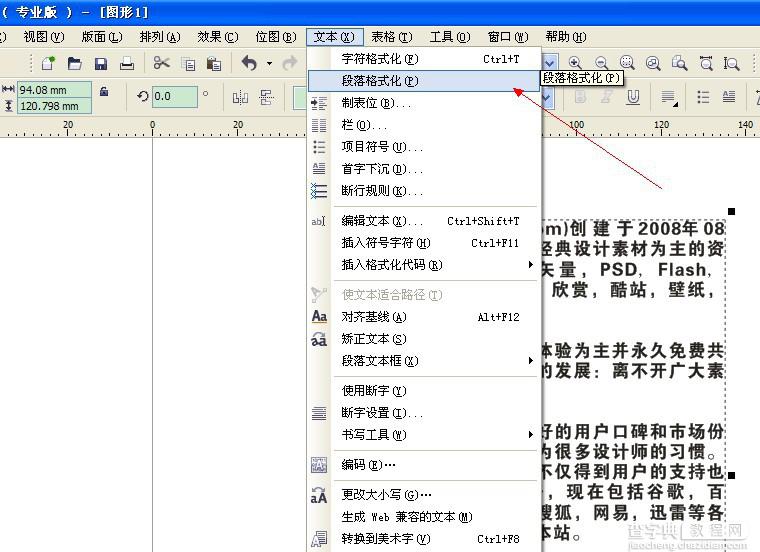Click the New document icon
Image resolution: width=760 pixels, height=552 pixels.
point(48,63)
